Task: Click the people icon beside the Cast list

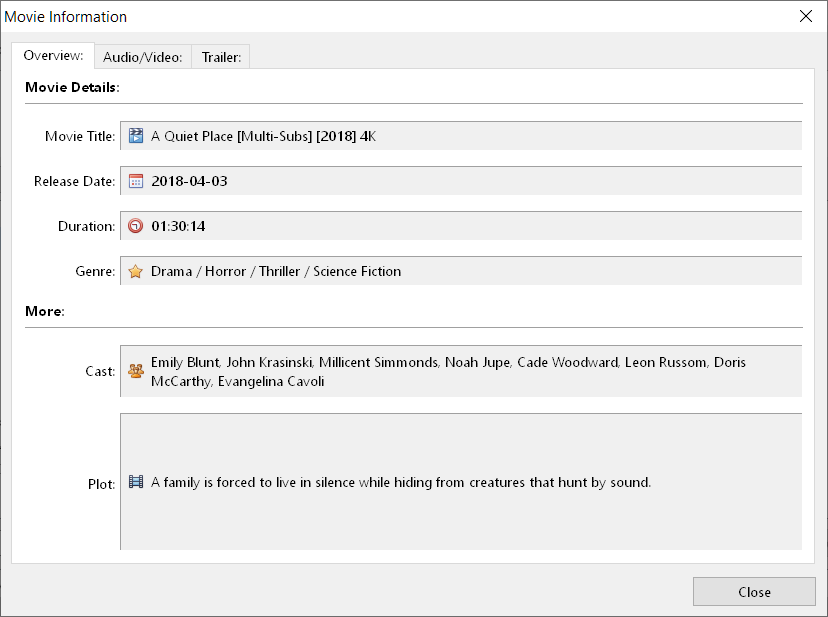Action: 135,370
